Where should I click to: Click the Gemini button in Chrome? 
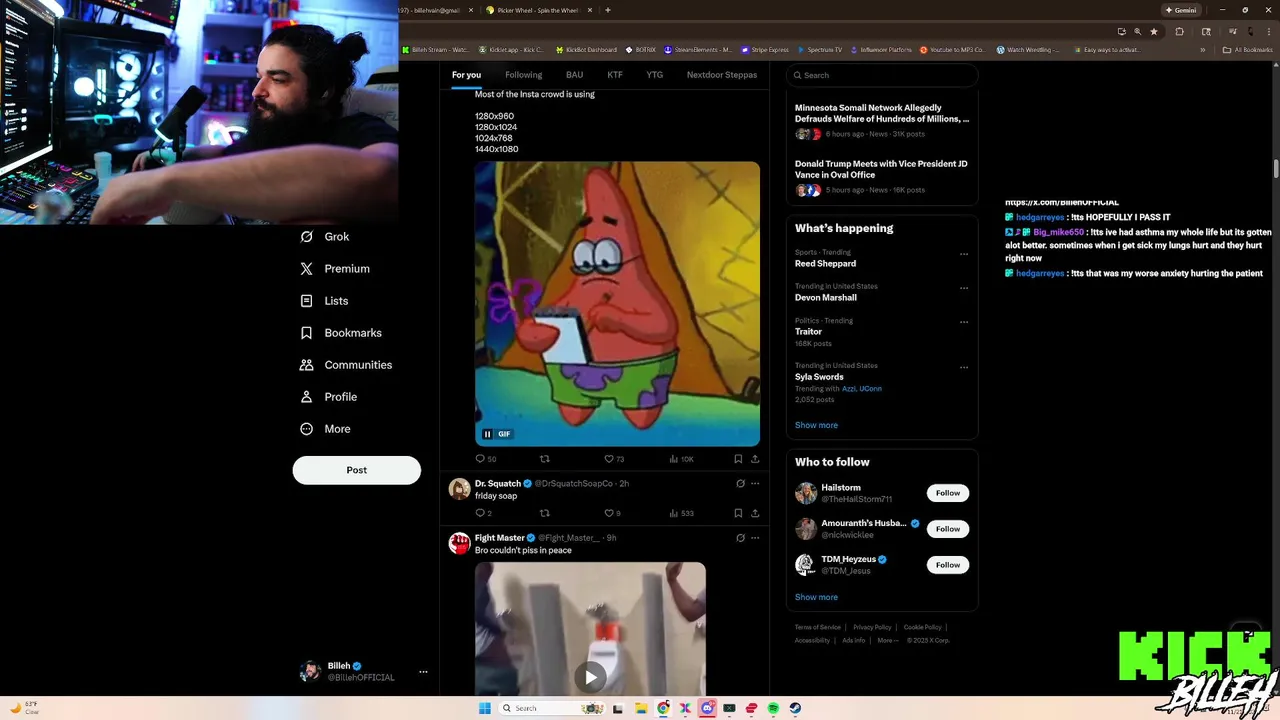1180,10
